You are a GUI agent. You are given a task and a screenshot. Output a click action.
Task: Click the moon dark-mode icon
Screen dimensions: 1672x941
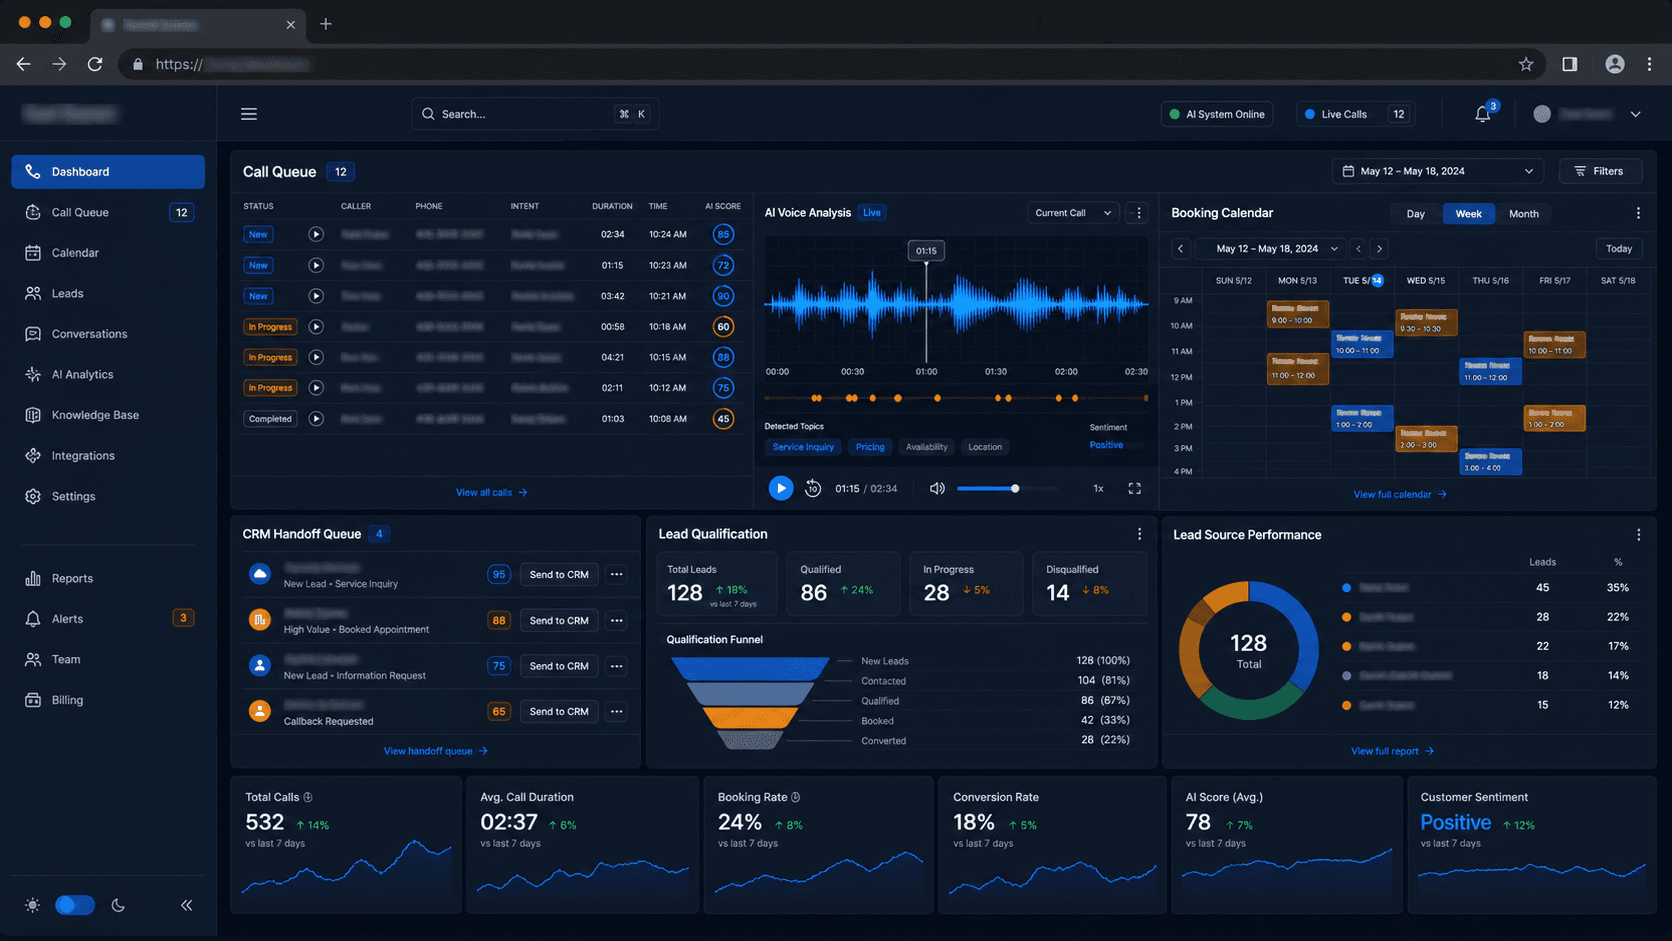coord(118,905)
